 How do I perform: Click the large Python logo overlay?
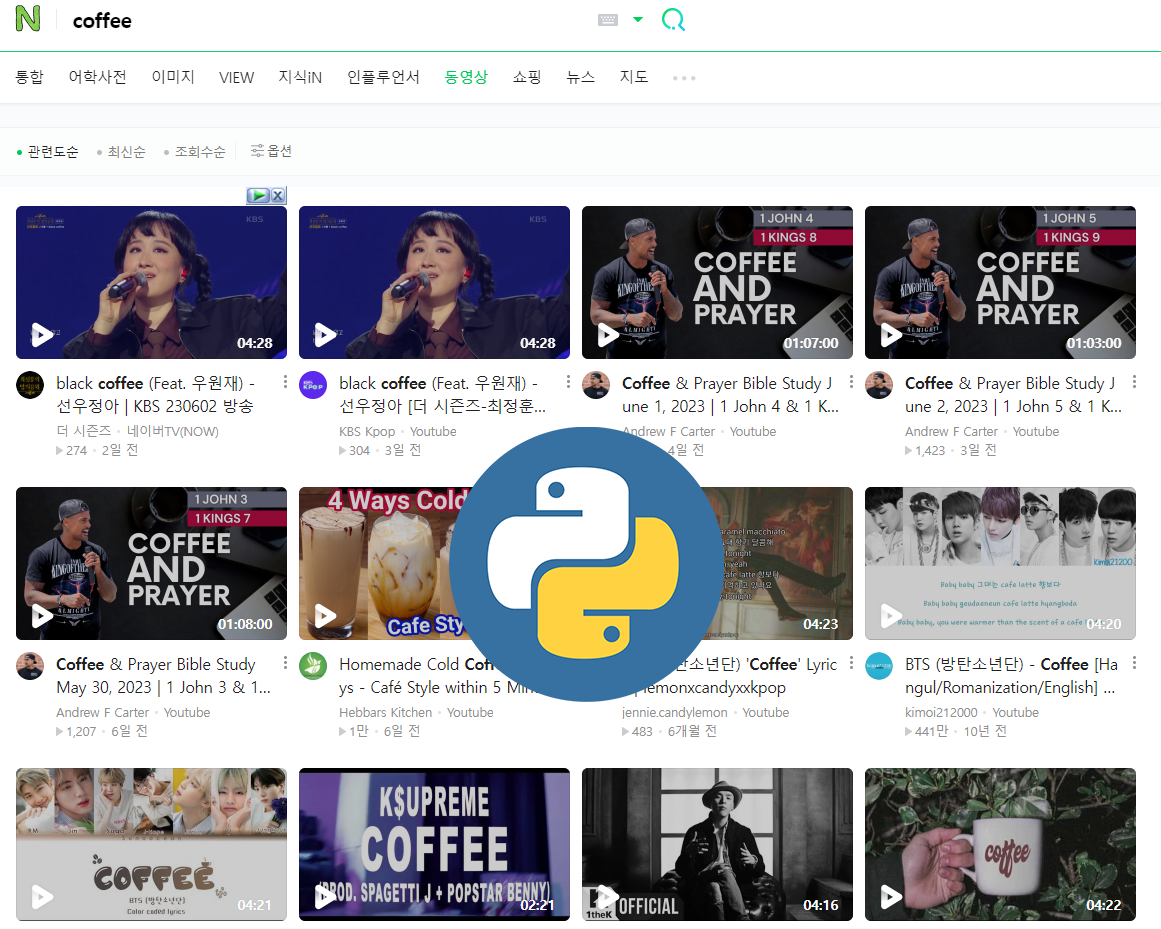(583, 564)
